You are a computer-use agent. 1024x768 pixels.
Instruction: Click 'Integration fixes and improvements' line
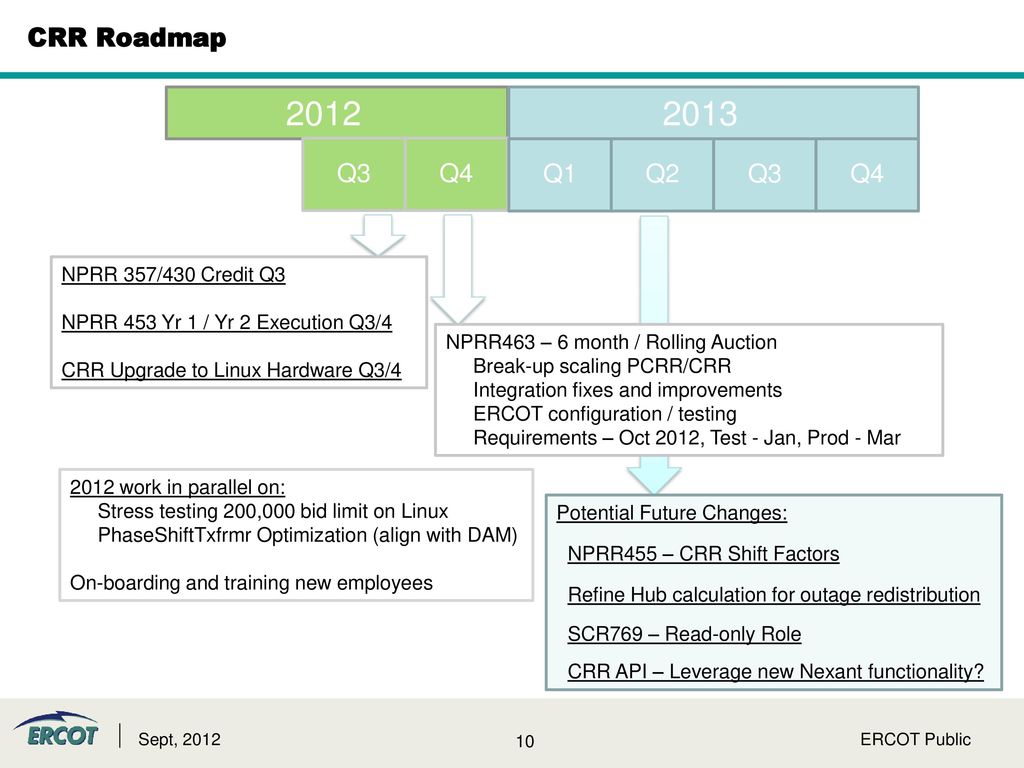[628, 390]
